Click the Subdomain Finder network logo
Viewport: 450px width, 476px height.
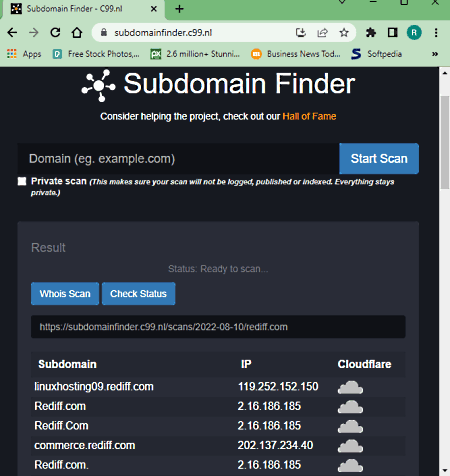click(99, 85)
